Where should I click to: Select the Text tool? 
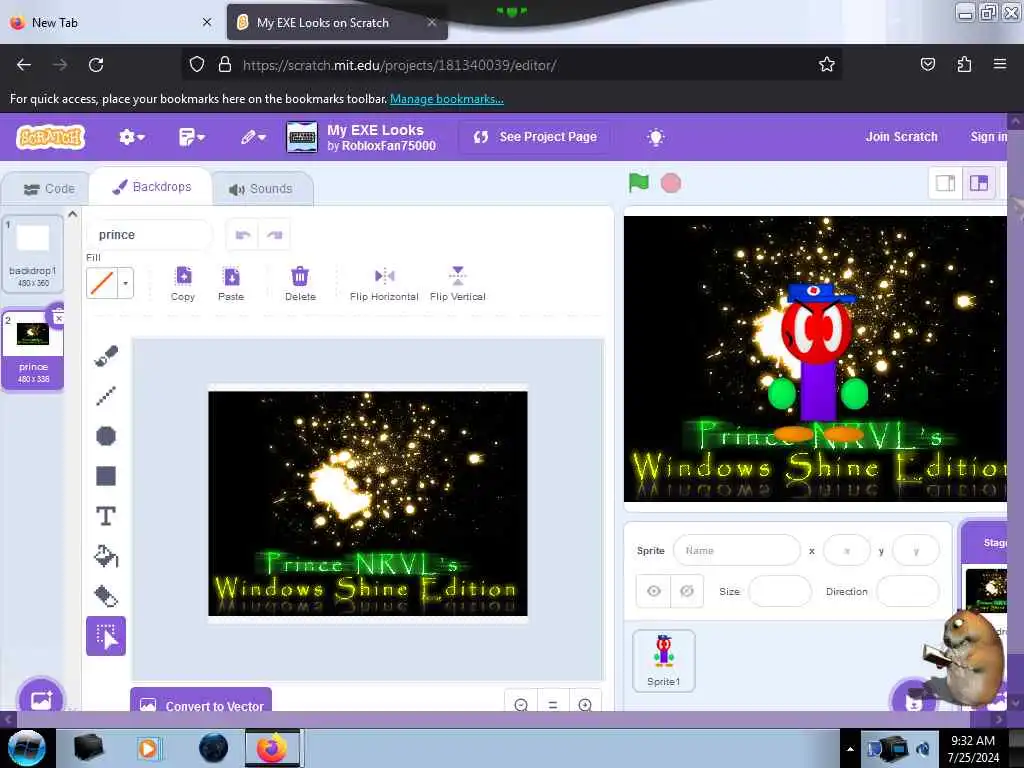tap(106, 516)
